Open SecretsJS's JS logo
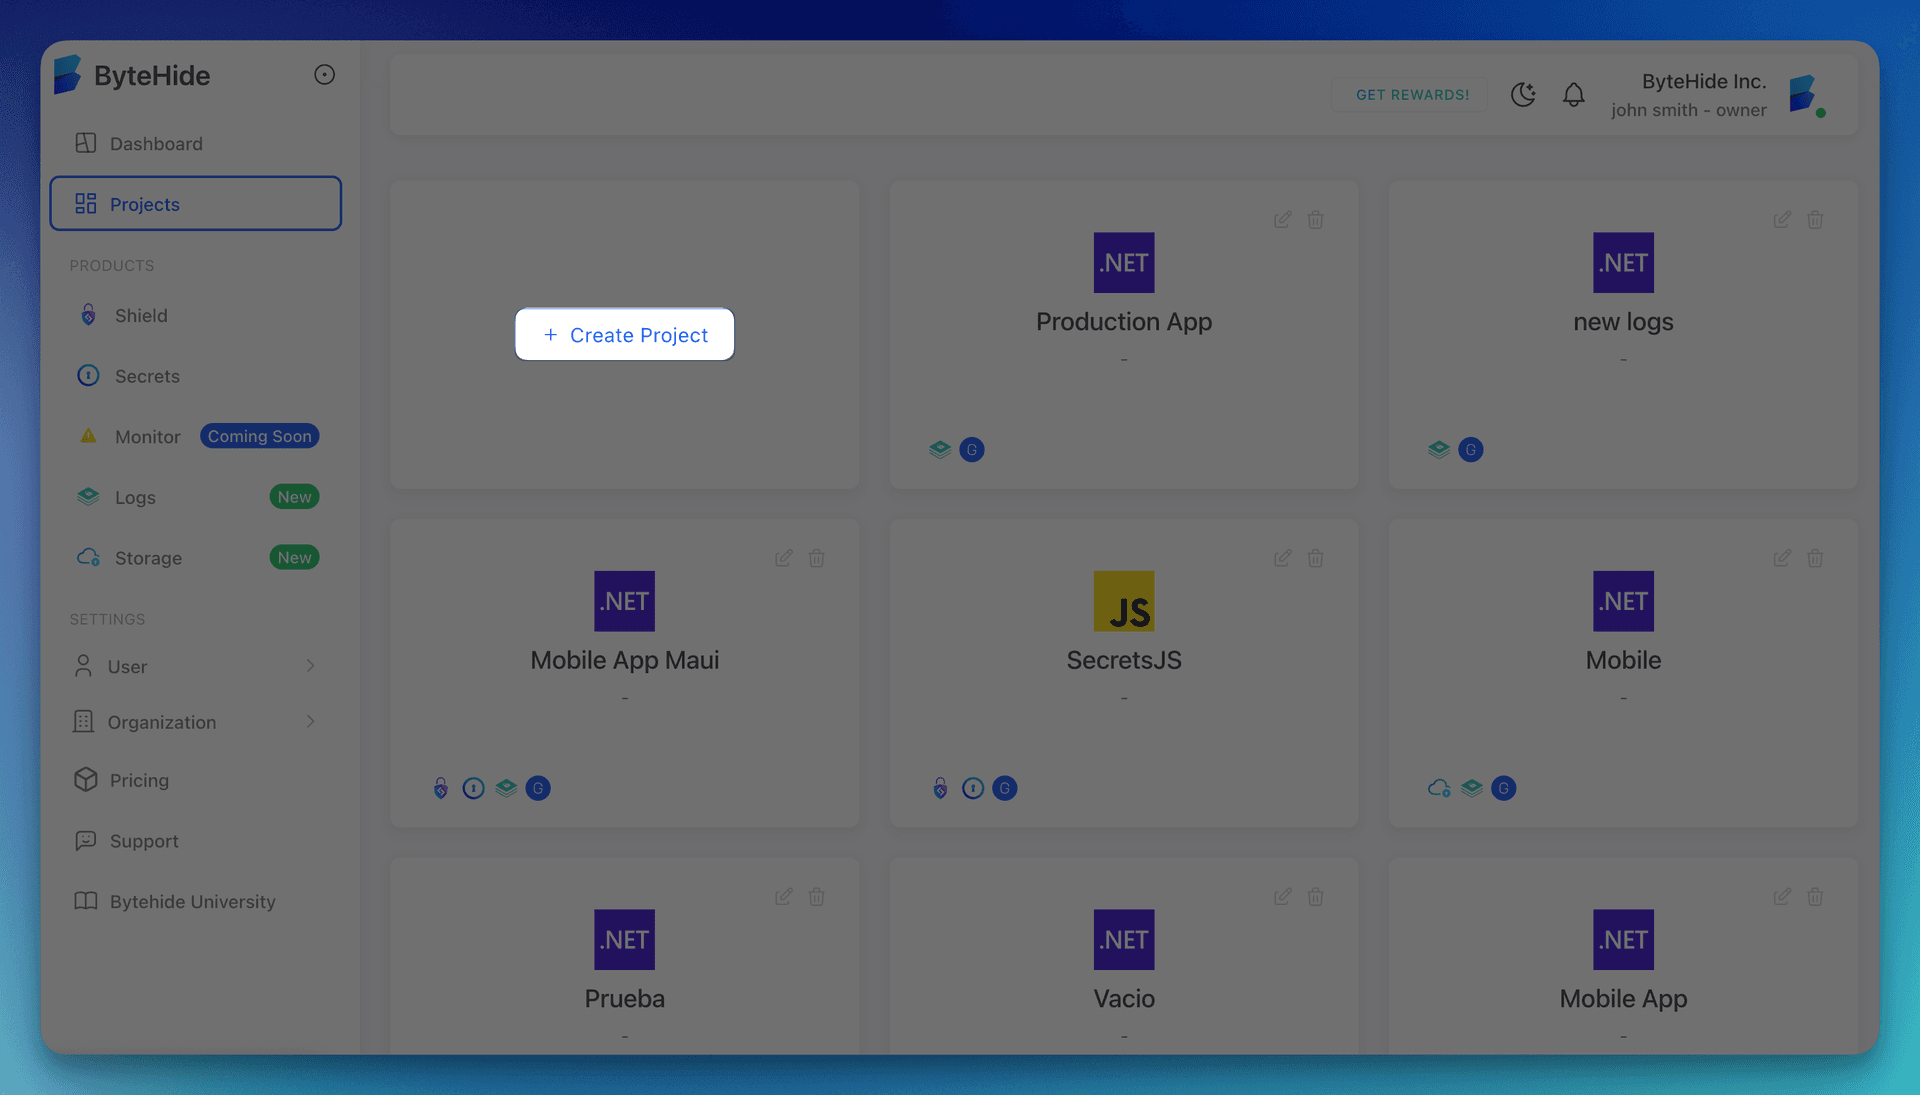The height and width of the screenshot is (1095, 1920). [1123, 601]
